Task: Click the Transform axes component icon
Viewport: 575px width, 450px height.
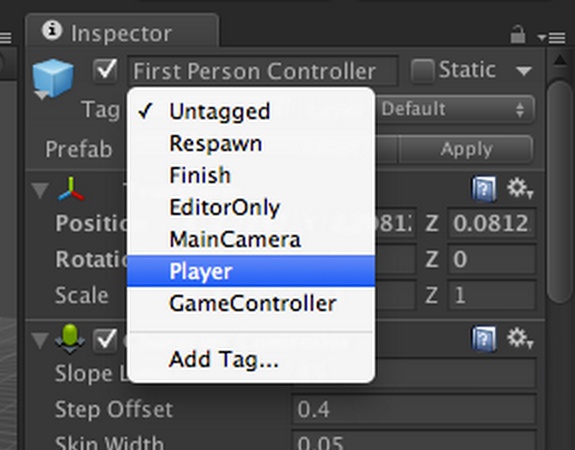Action: [x=71, y=190]
